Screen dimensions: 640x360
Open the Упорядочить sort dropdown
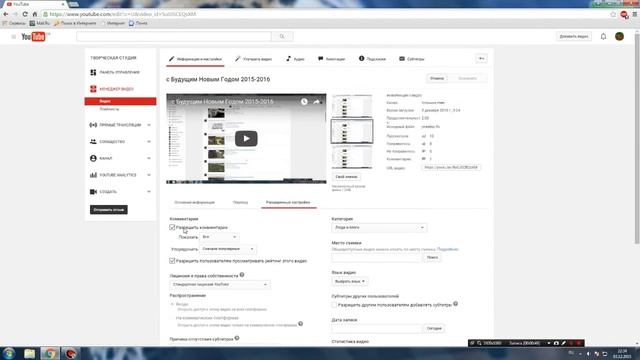228,249
